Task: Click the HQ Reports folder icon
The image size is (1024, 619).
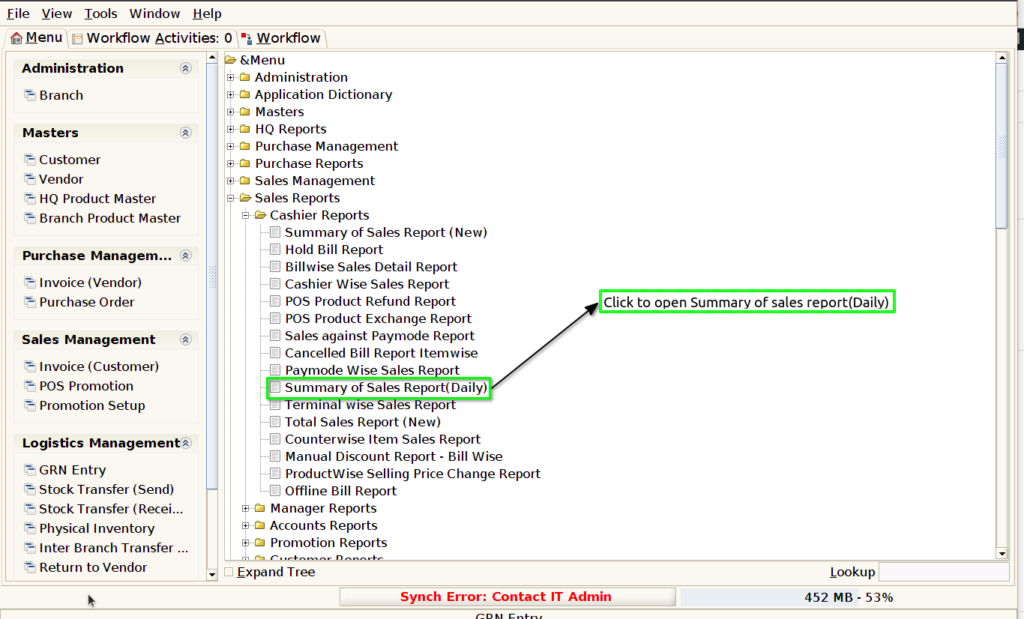Action: [245, 129]
